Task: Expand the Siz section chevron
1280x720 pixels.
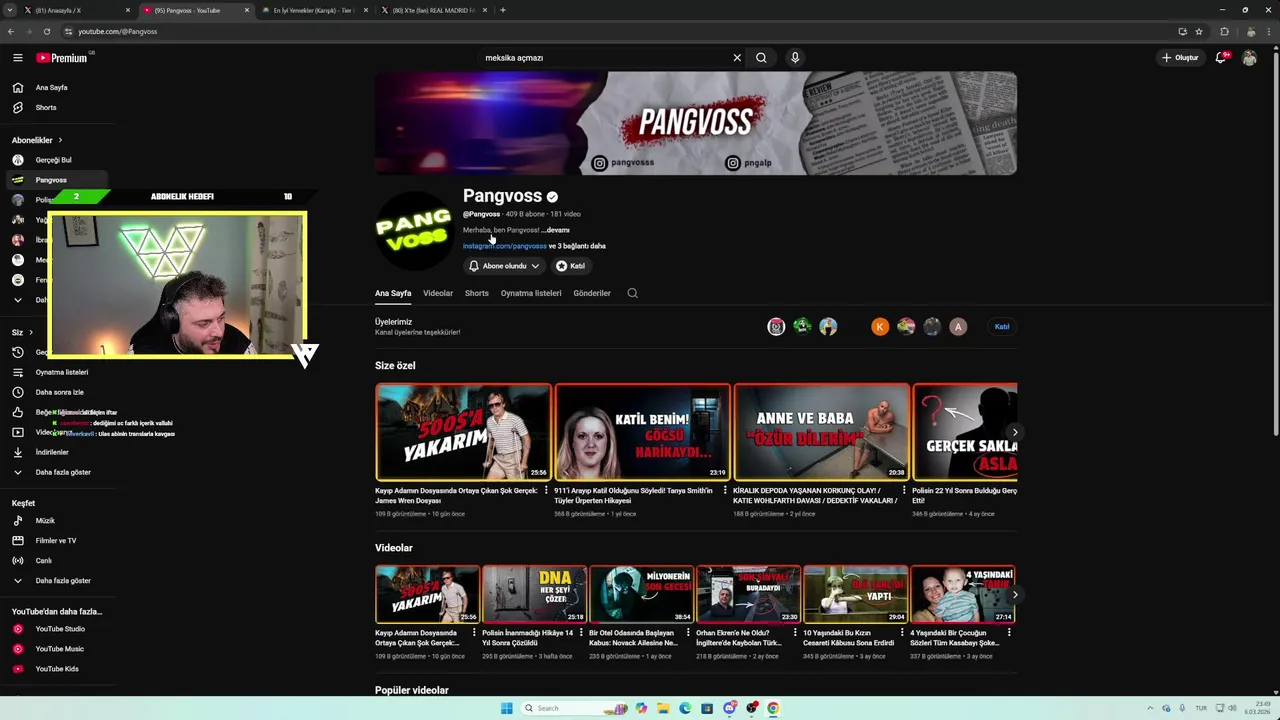Action: (31, 332)
